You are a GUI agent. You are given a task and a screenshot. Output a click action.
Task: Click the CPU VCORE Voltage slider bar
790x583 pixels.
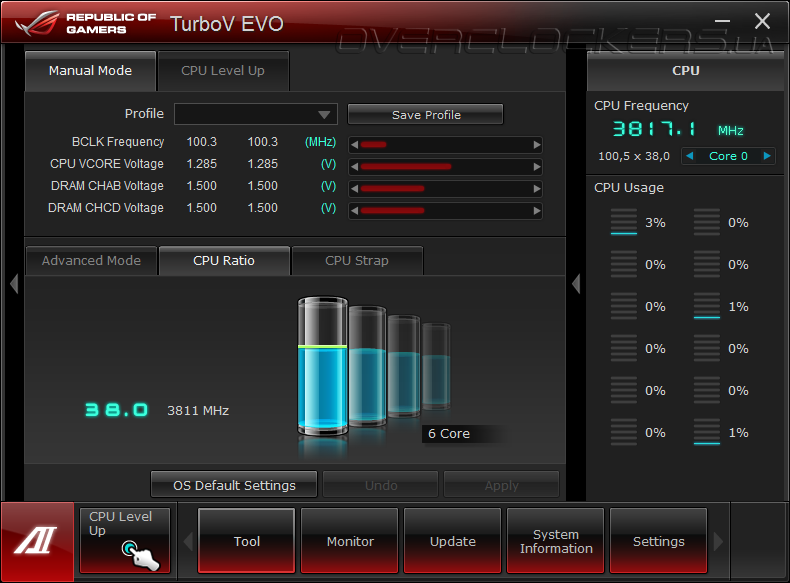click(x=446, y=167)
